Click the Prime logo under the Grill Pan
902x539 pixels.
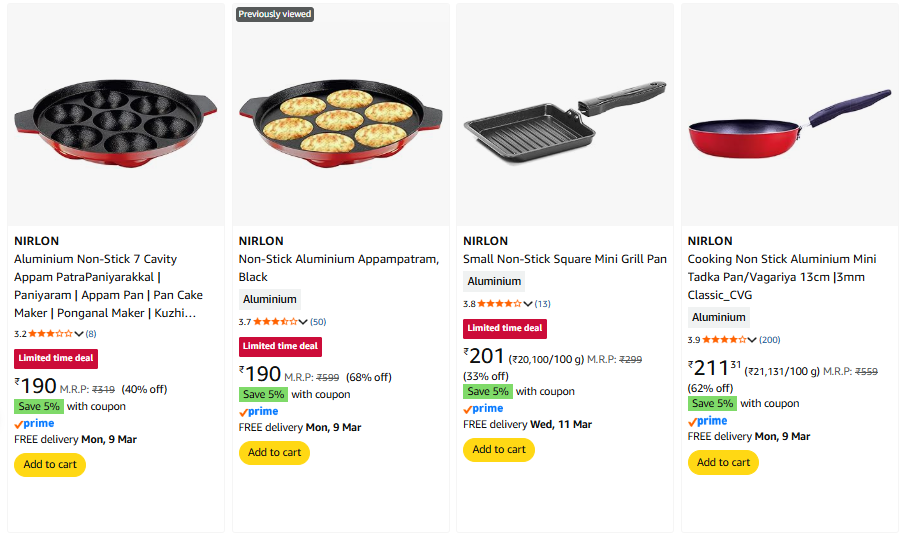[x=484, y=409]
